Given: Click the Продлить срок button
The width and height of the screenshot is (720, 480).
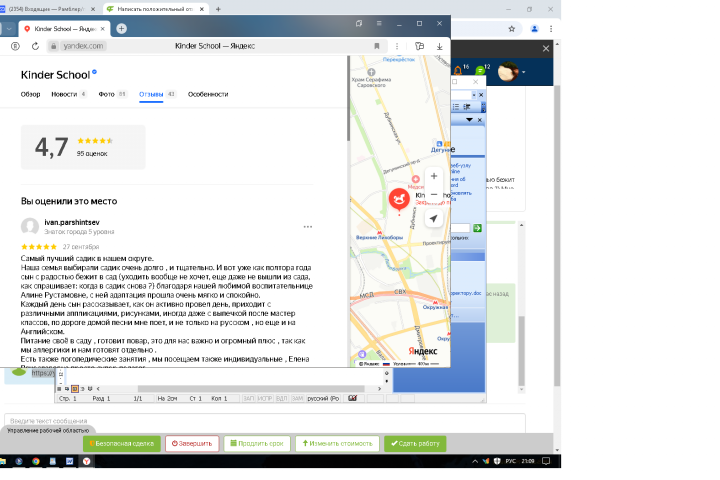Looking at the screenshot, I should (257, 444).
